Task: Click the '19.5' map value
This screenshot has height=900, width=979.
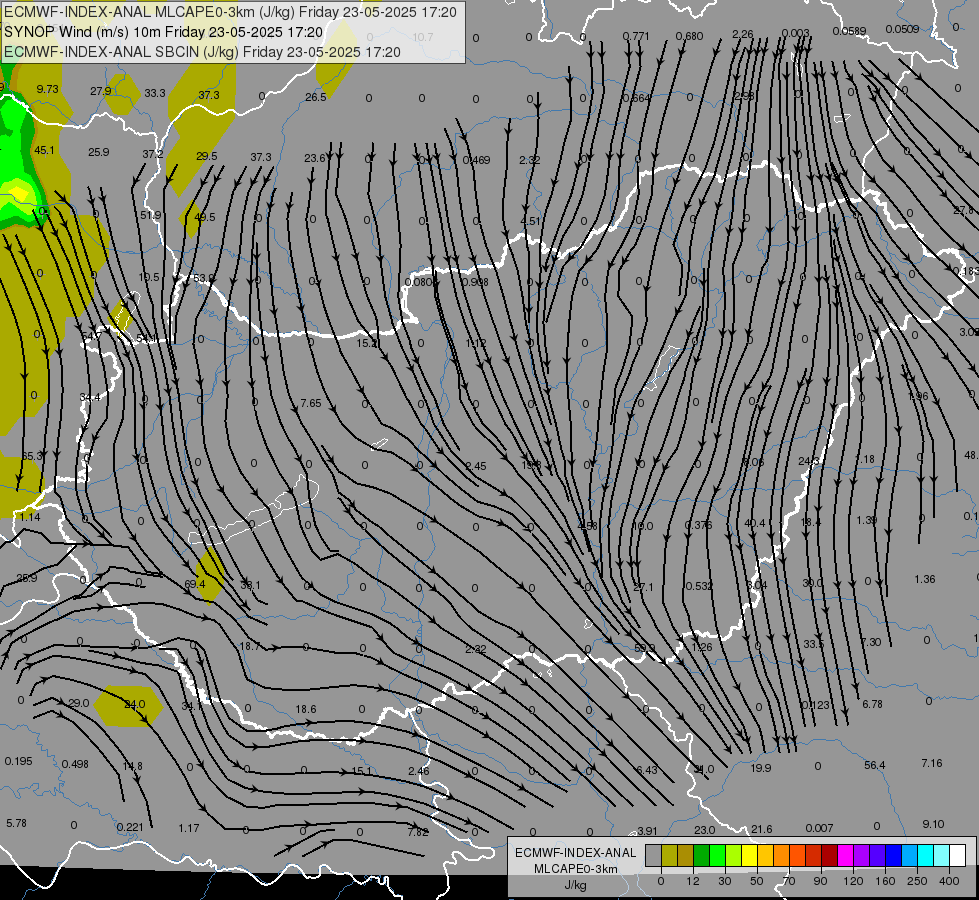Action: pyautogui.click(x=149, y=277)
